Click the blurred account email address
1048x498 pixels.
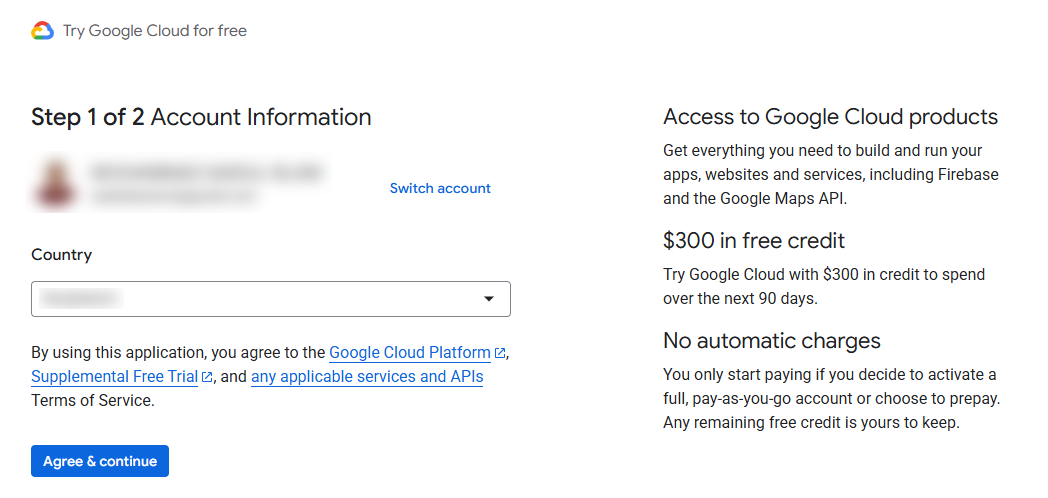pyautogui.click(x=173, y=198)
